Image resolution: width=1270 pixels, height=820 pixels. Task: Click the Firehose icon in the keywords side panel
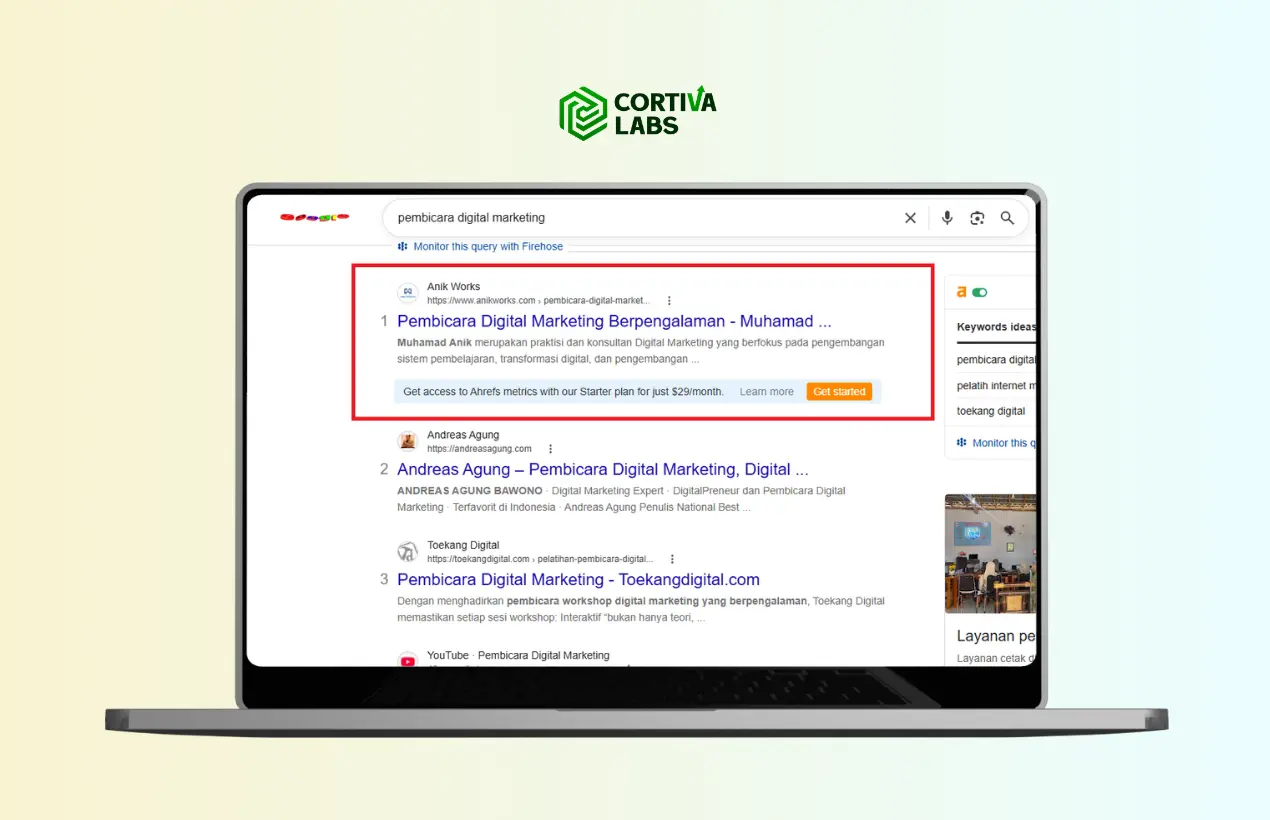[x=962, y=442]
